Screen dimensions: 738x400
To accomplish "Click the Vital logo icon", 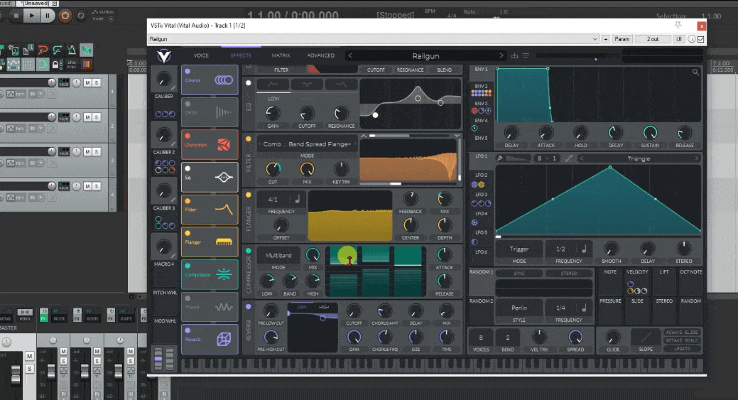I will coord(164,56).
